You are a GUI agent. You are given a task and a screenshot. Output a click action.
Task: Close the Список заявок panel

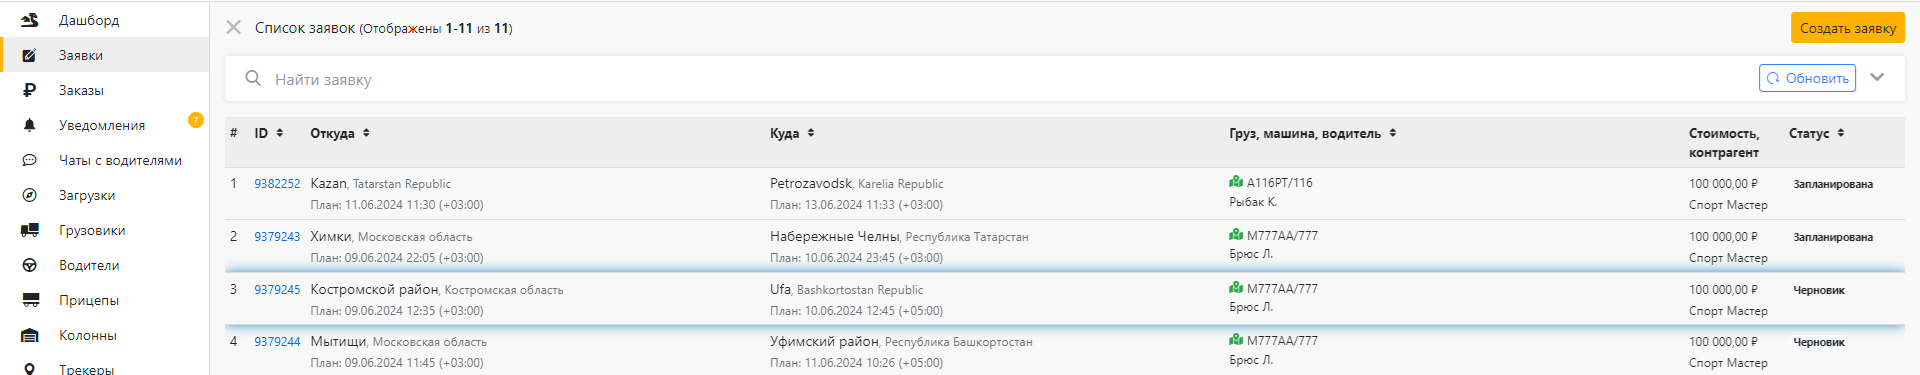tap(234, 27)
